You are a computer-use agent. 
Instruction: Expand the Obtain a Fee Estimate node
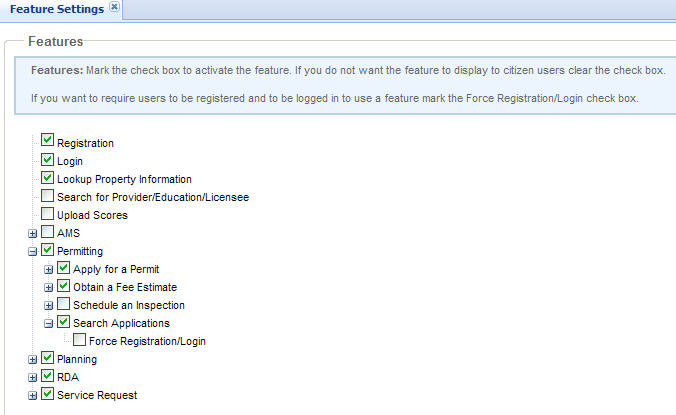coord(49,287)
